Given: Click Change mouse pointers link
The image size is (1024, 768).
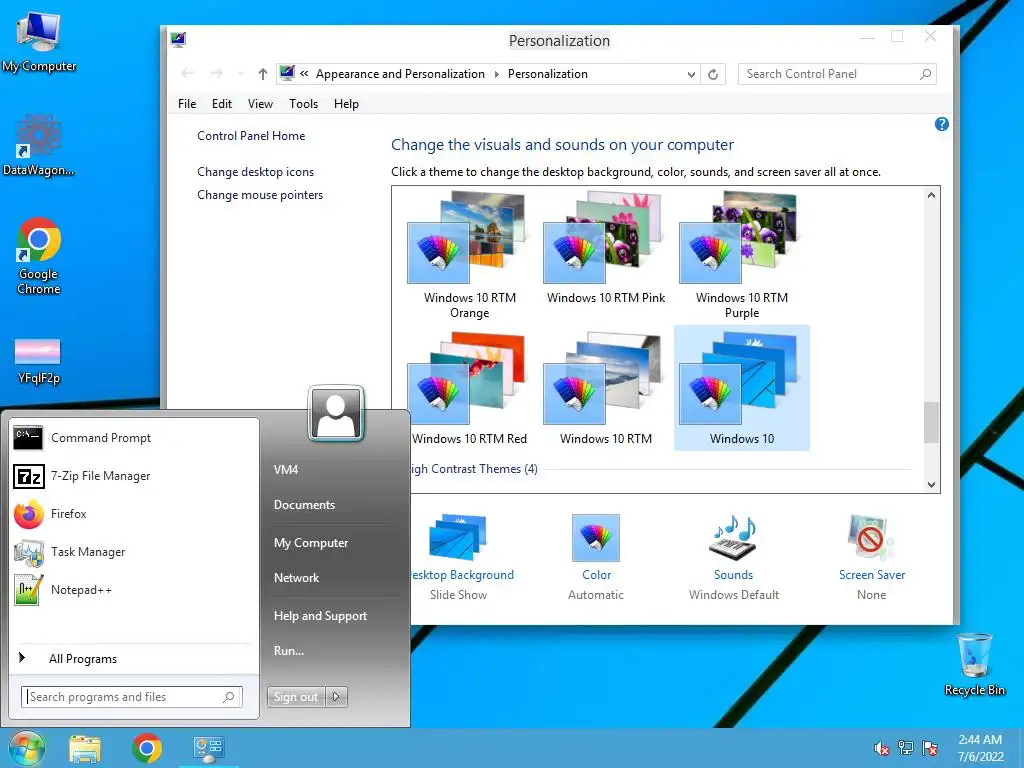Looking at the screenshot, I should pyautogui.click(x=260, y=195).
